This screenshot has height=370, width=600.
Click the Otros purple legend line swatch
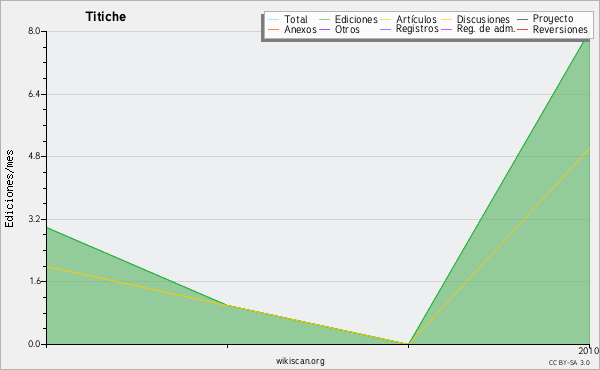click(x=324, y=29)
